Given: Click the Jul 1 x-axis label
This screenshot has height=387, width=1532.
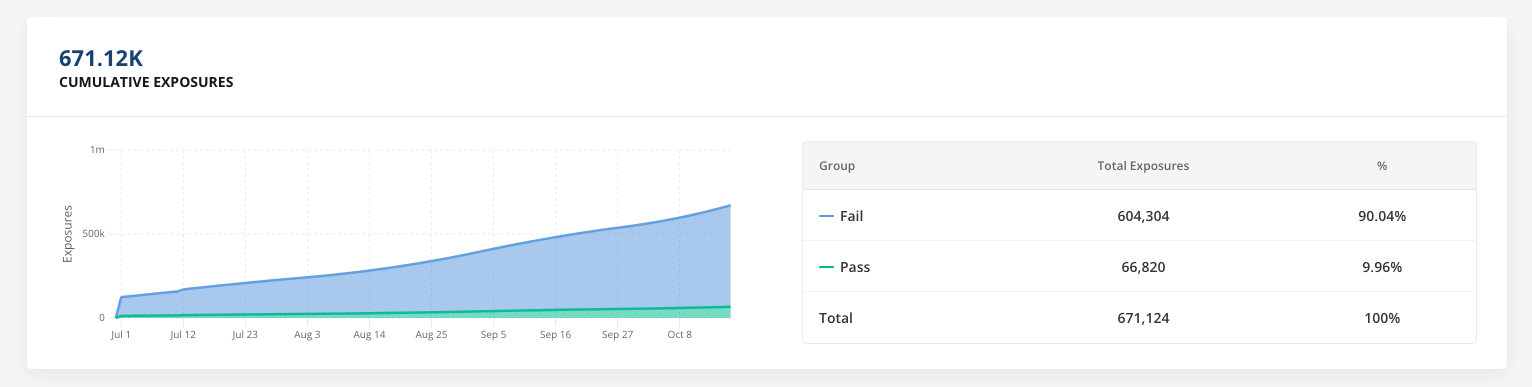Looking at the screenshot, I should (121, 335).
